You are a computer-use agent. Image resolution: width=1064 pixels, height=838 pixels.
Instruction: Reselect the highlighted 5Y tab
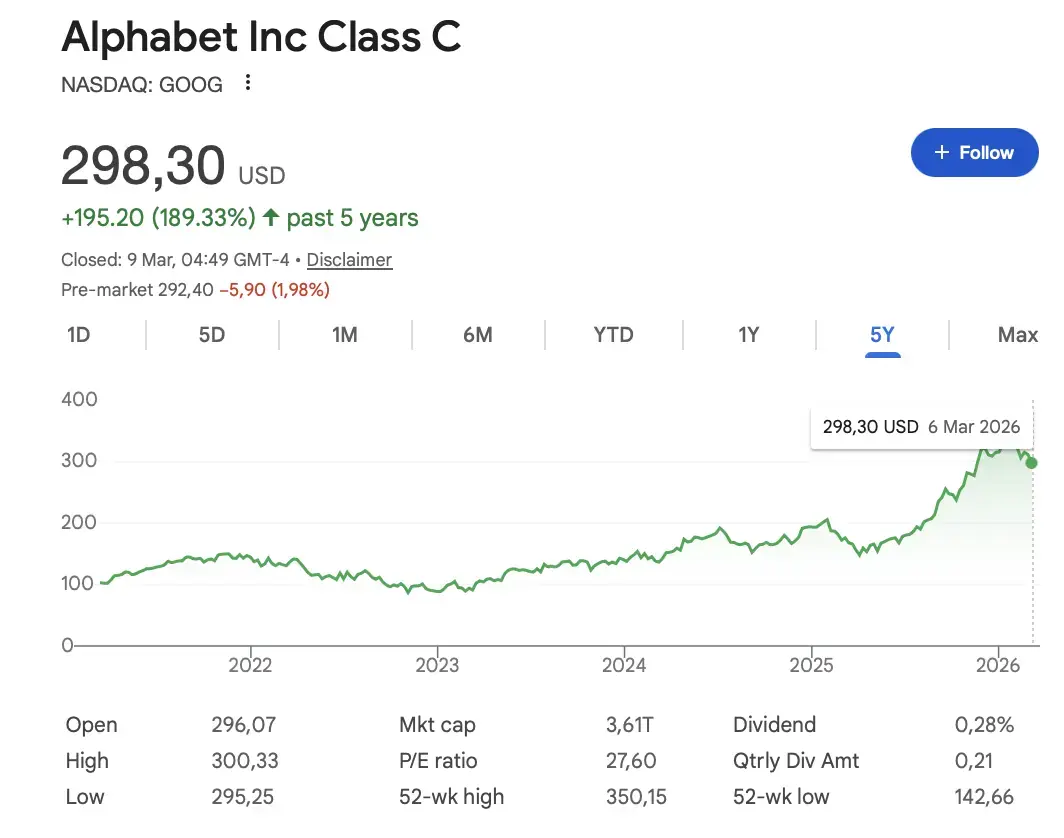882,335
